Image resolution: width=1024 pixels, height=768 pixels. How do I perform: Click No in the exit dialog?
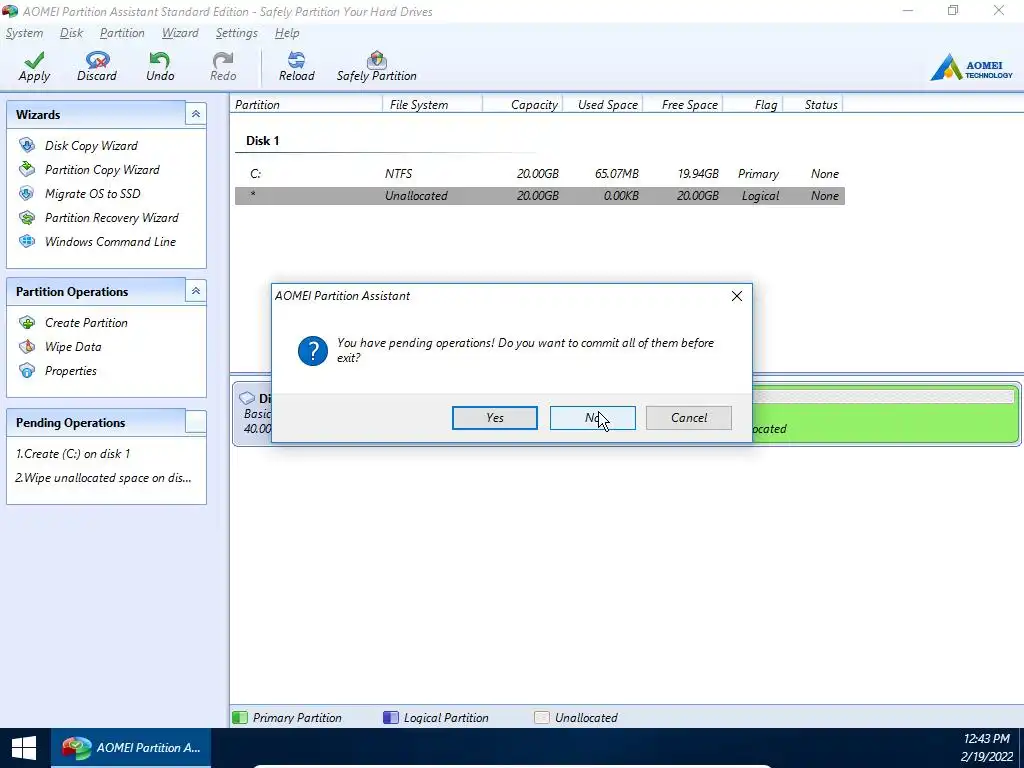click(592, 418)
